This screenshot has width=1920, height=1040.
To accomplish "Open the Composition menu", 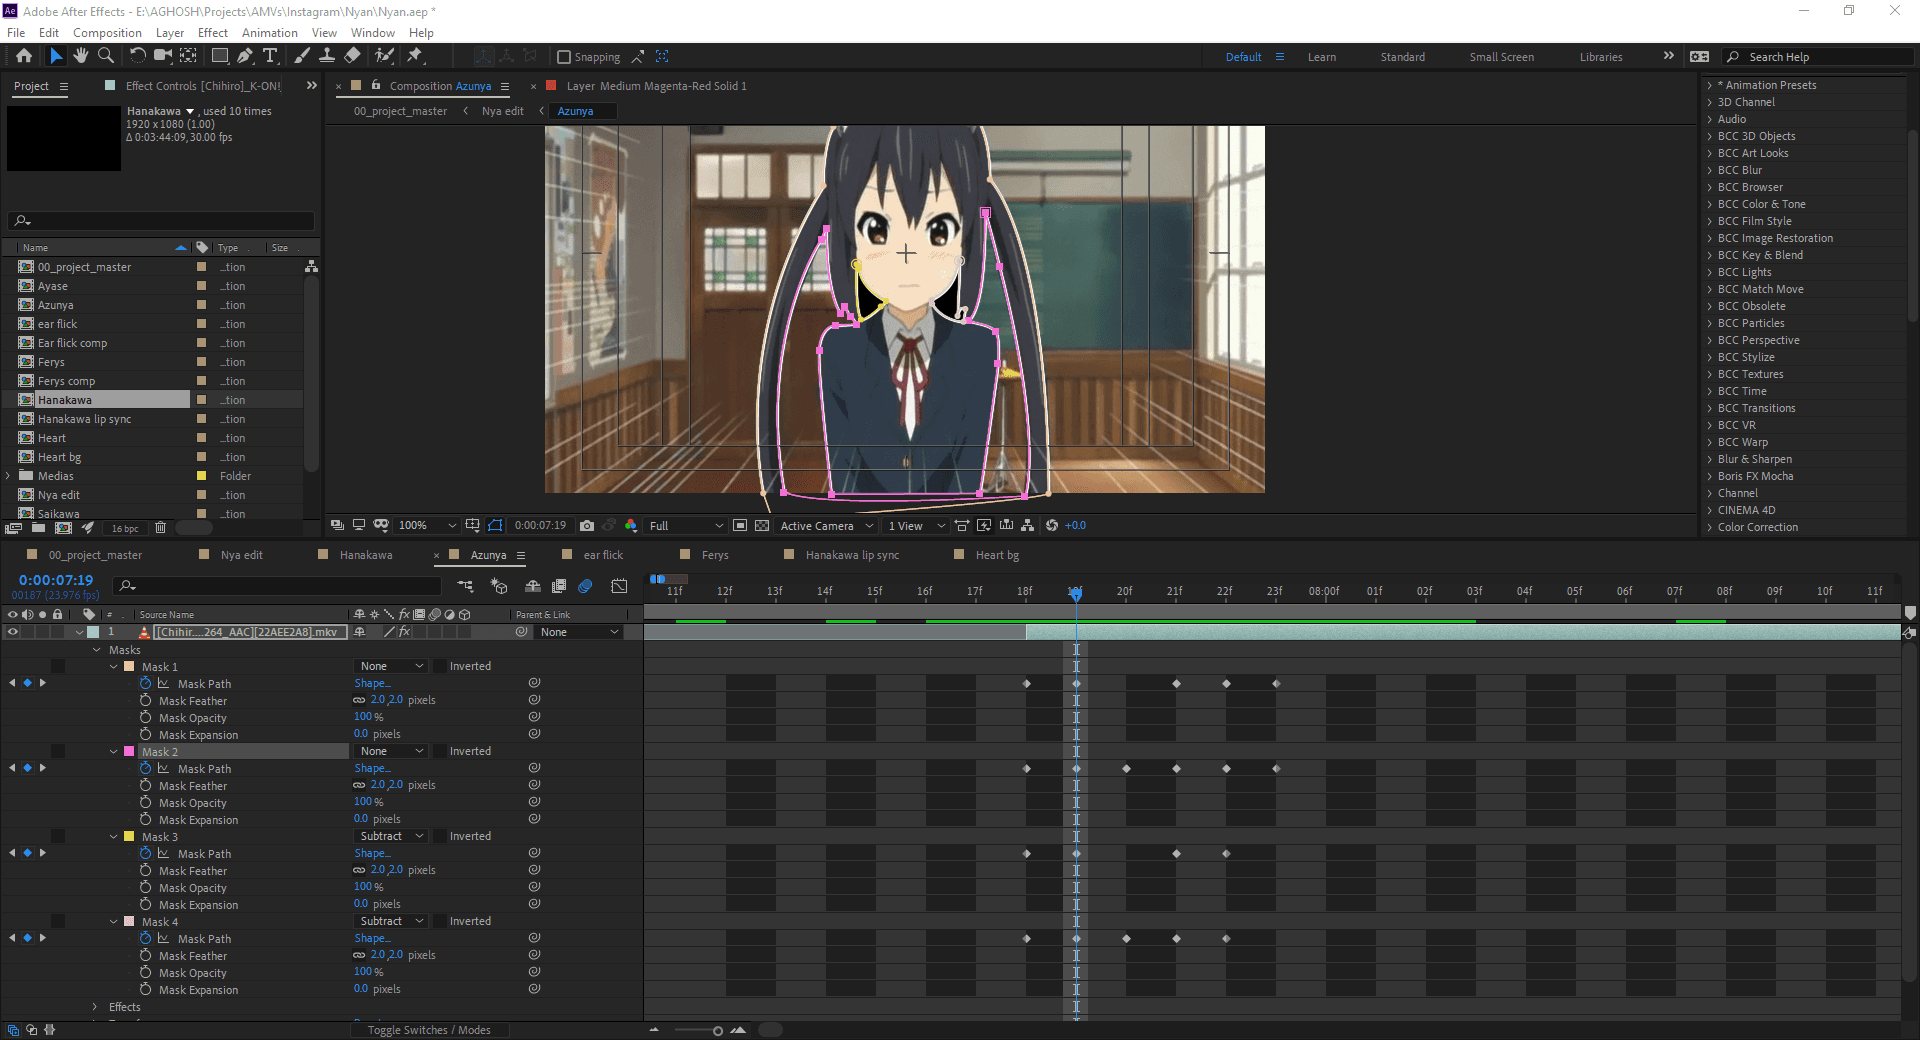I will click(107, 32).
